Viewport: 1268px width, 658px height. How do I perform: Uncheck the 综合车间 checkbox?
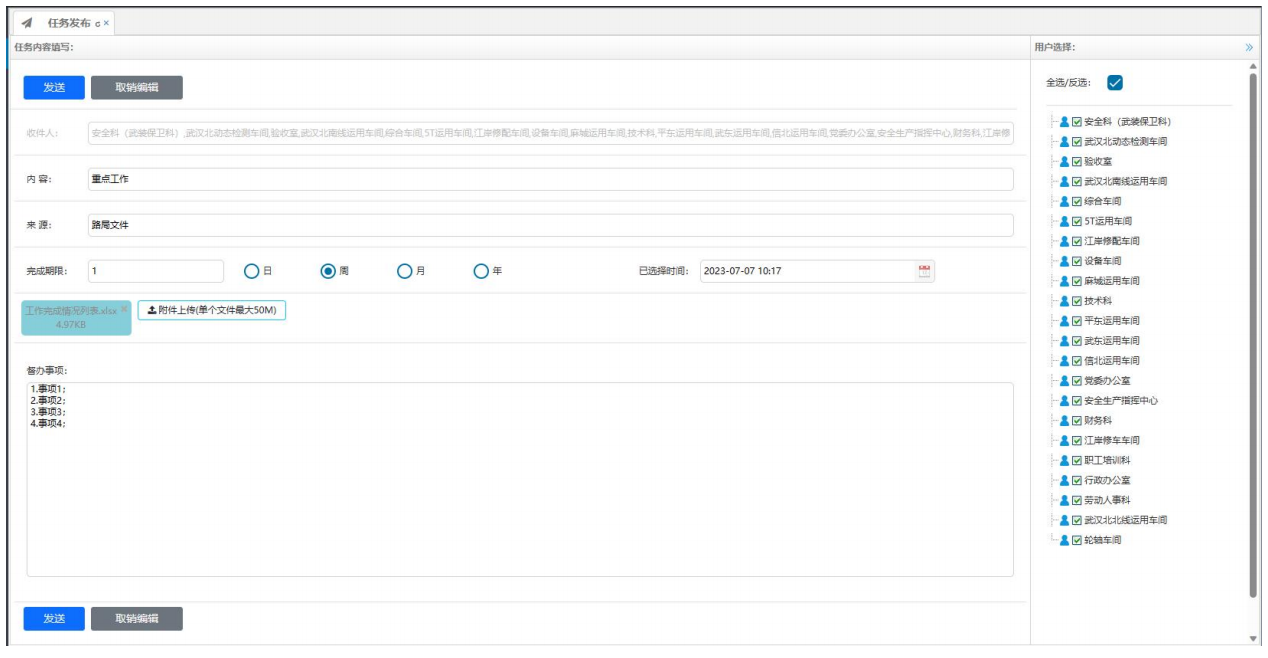1077,201
